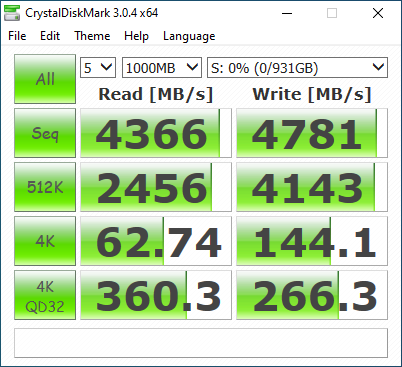402x367 pixels.
Task: Open the File menu
Action: point(17,36)
